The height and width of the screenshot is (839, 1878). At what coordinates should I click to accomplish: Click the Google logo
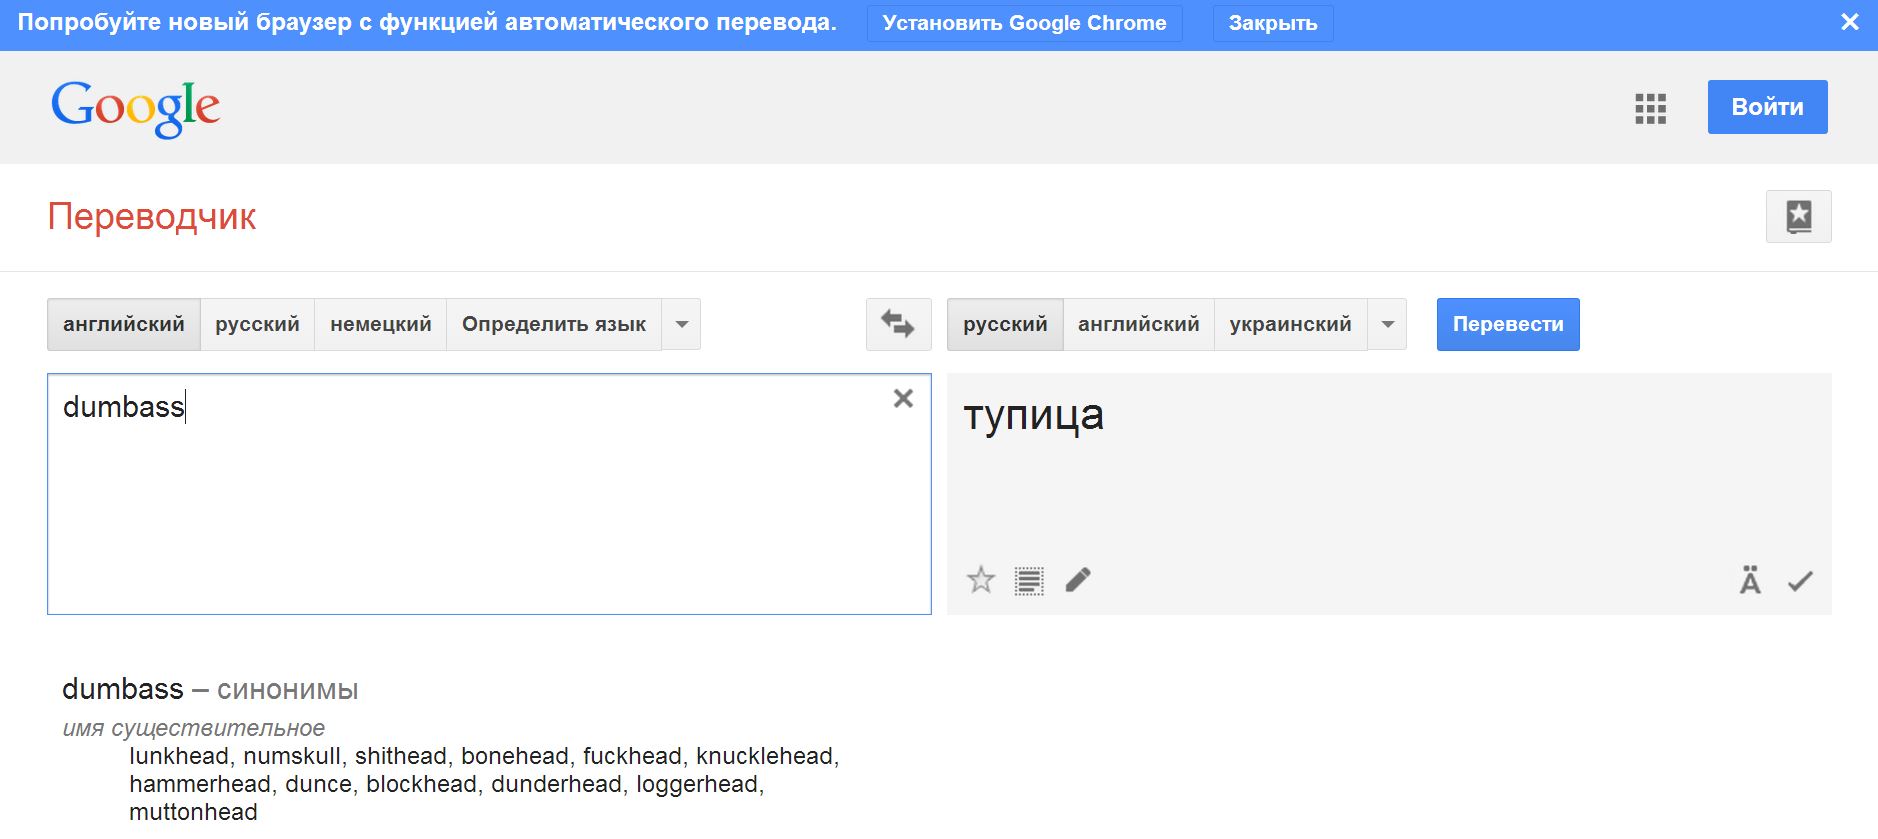pyautogui.click(x=135, y=108)
